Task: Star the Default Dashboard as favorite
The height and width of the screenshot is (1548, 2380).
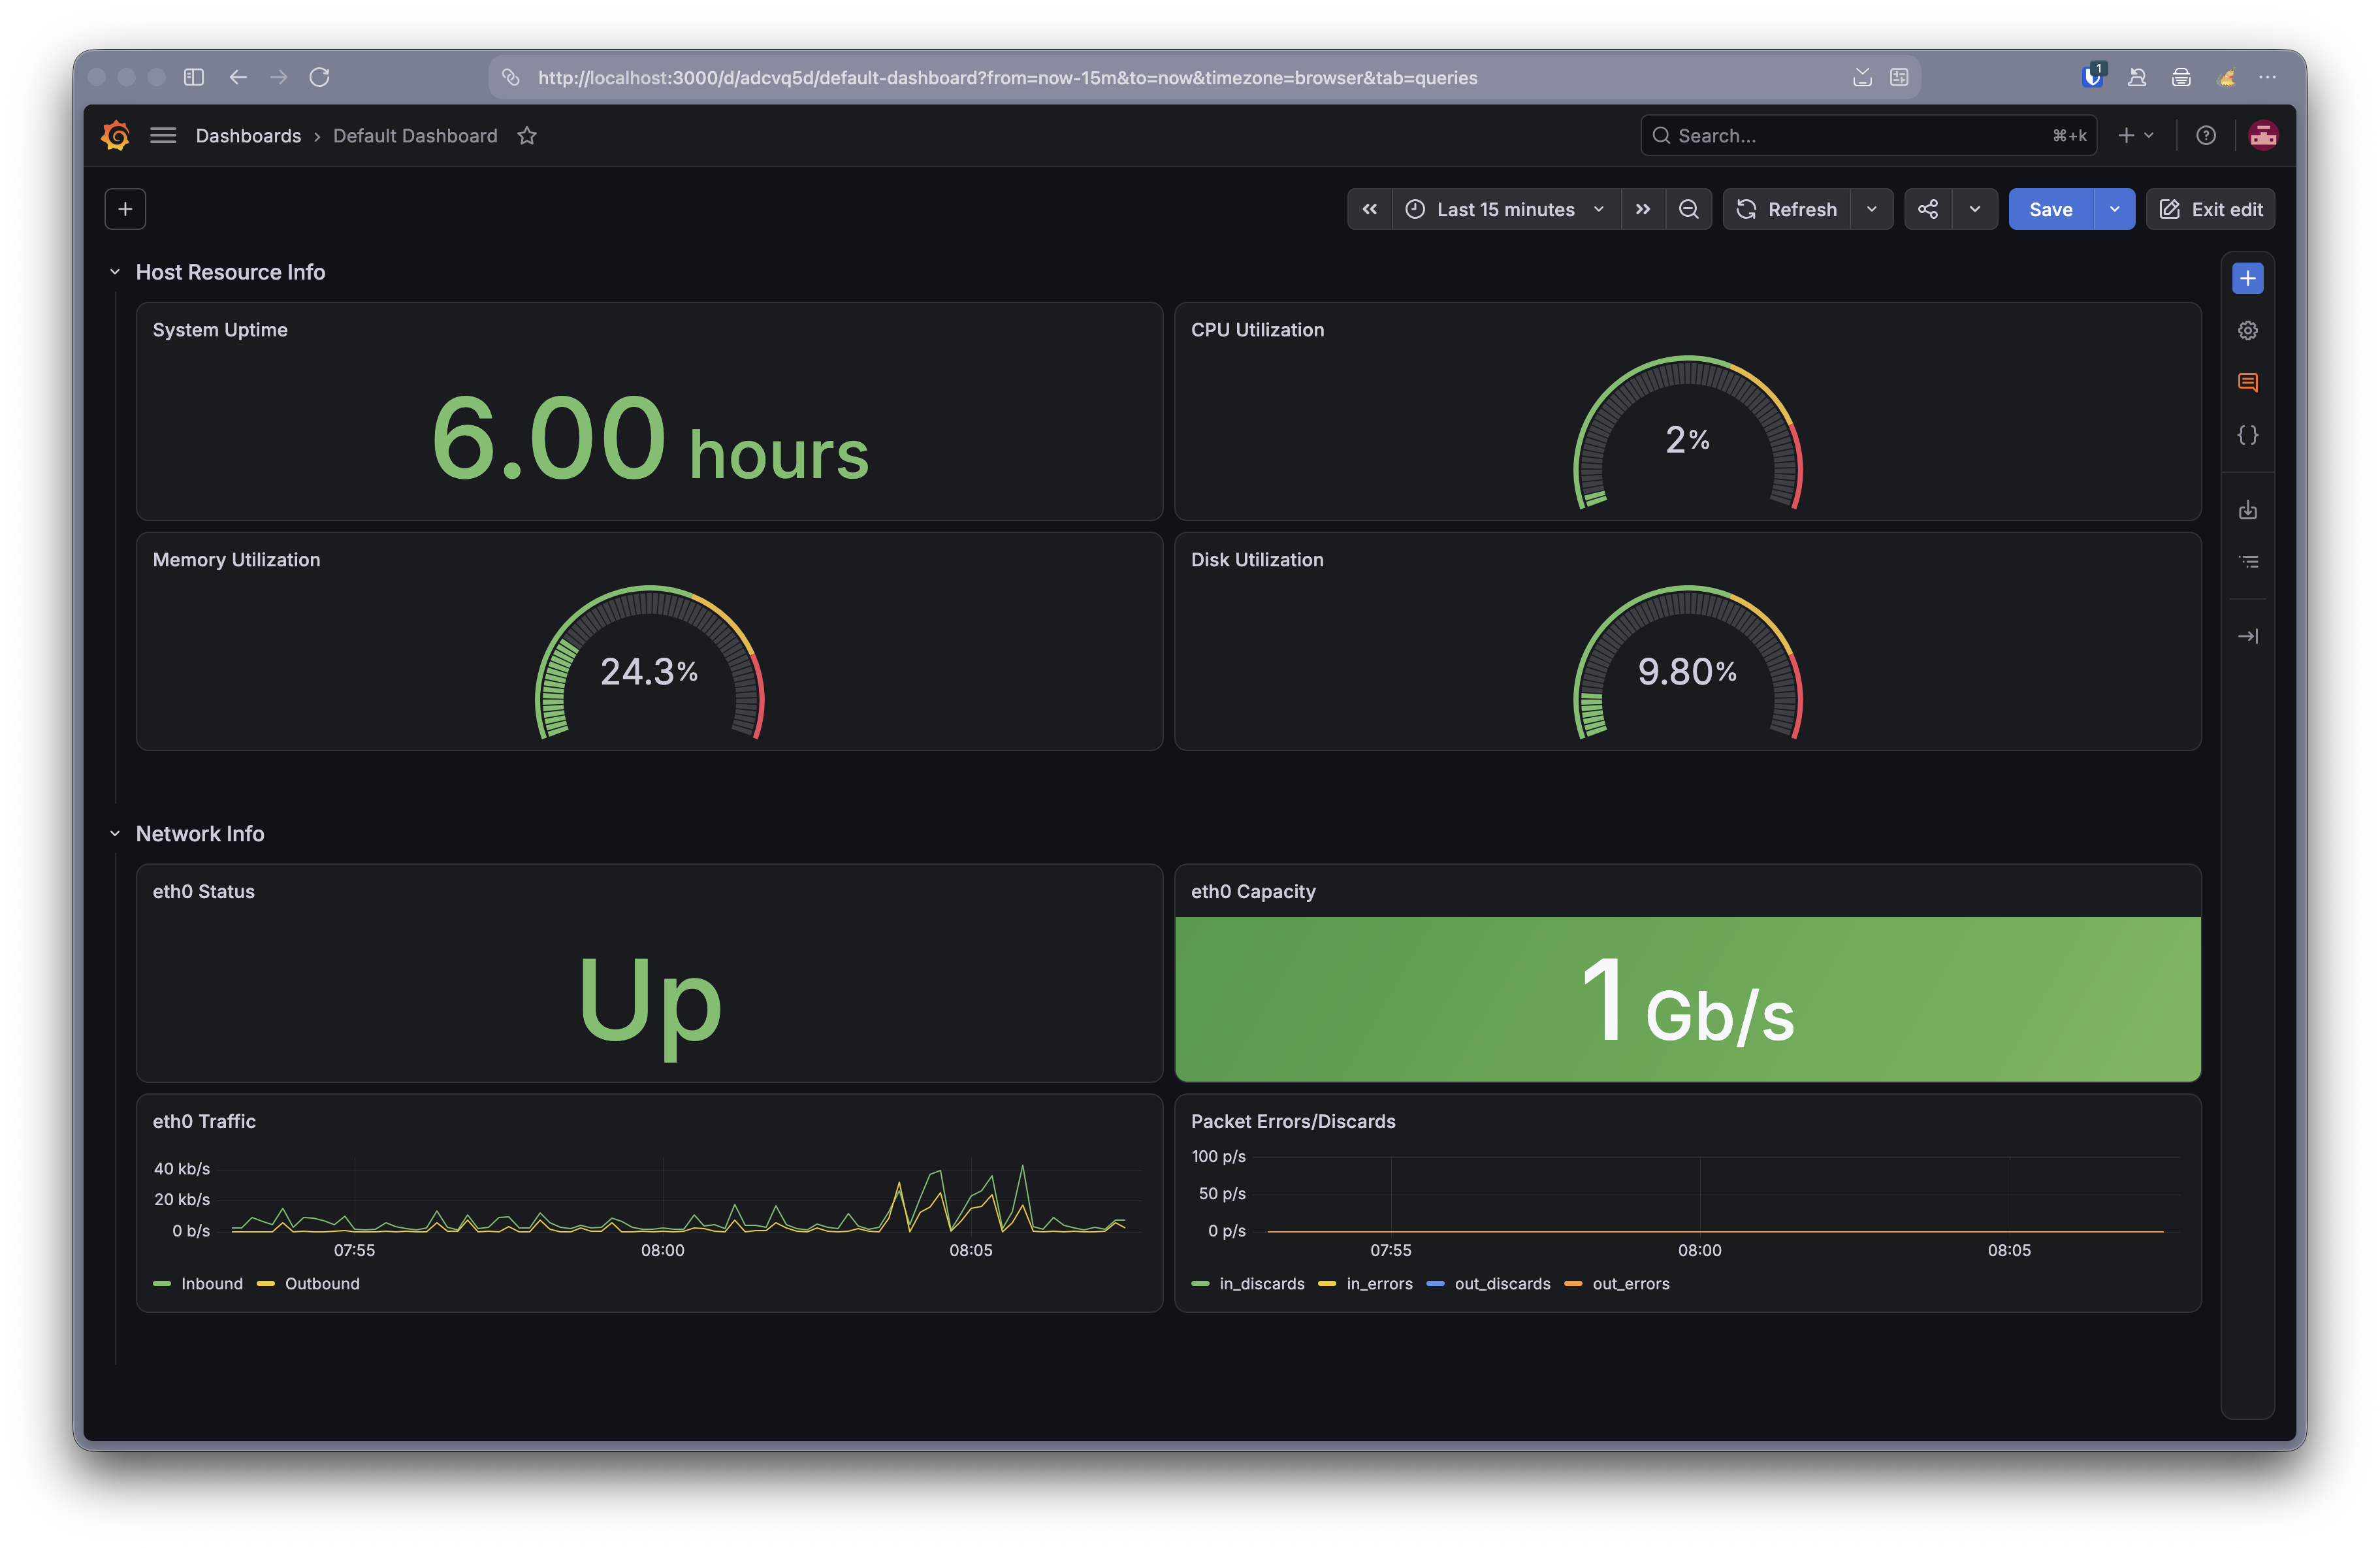Action: coord(527,136)
